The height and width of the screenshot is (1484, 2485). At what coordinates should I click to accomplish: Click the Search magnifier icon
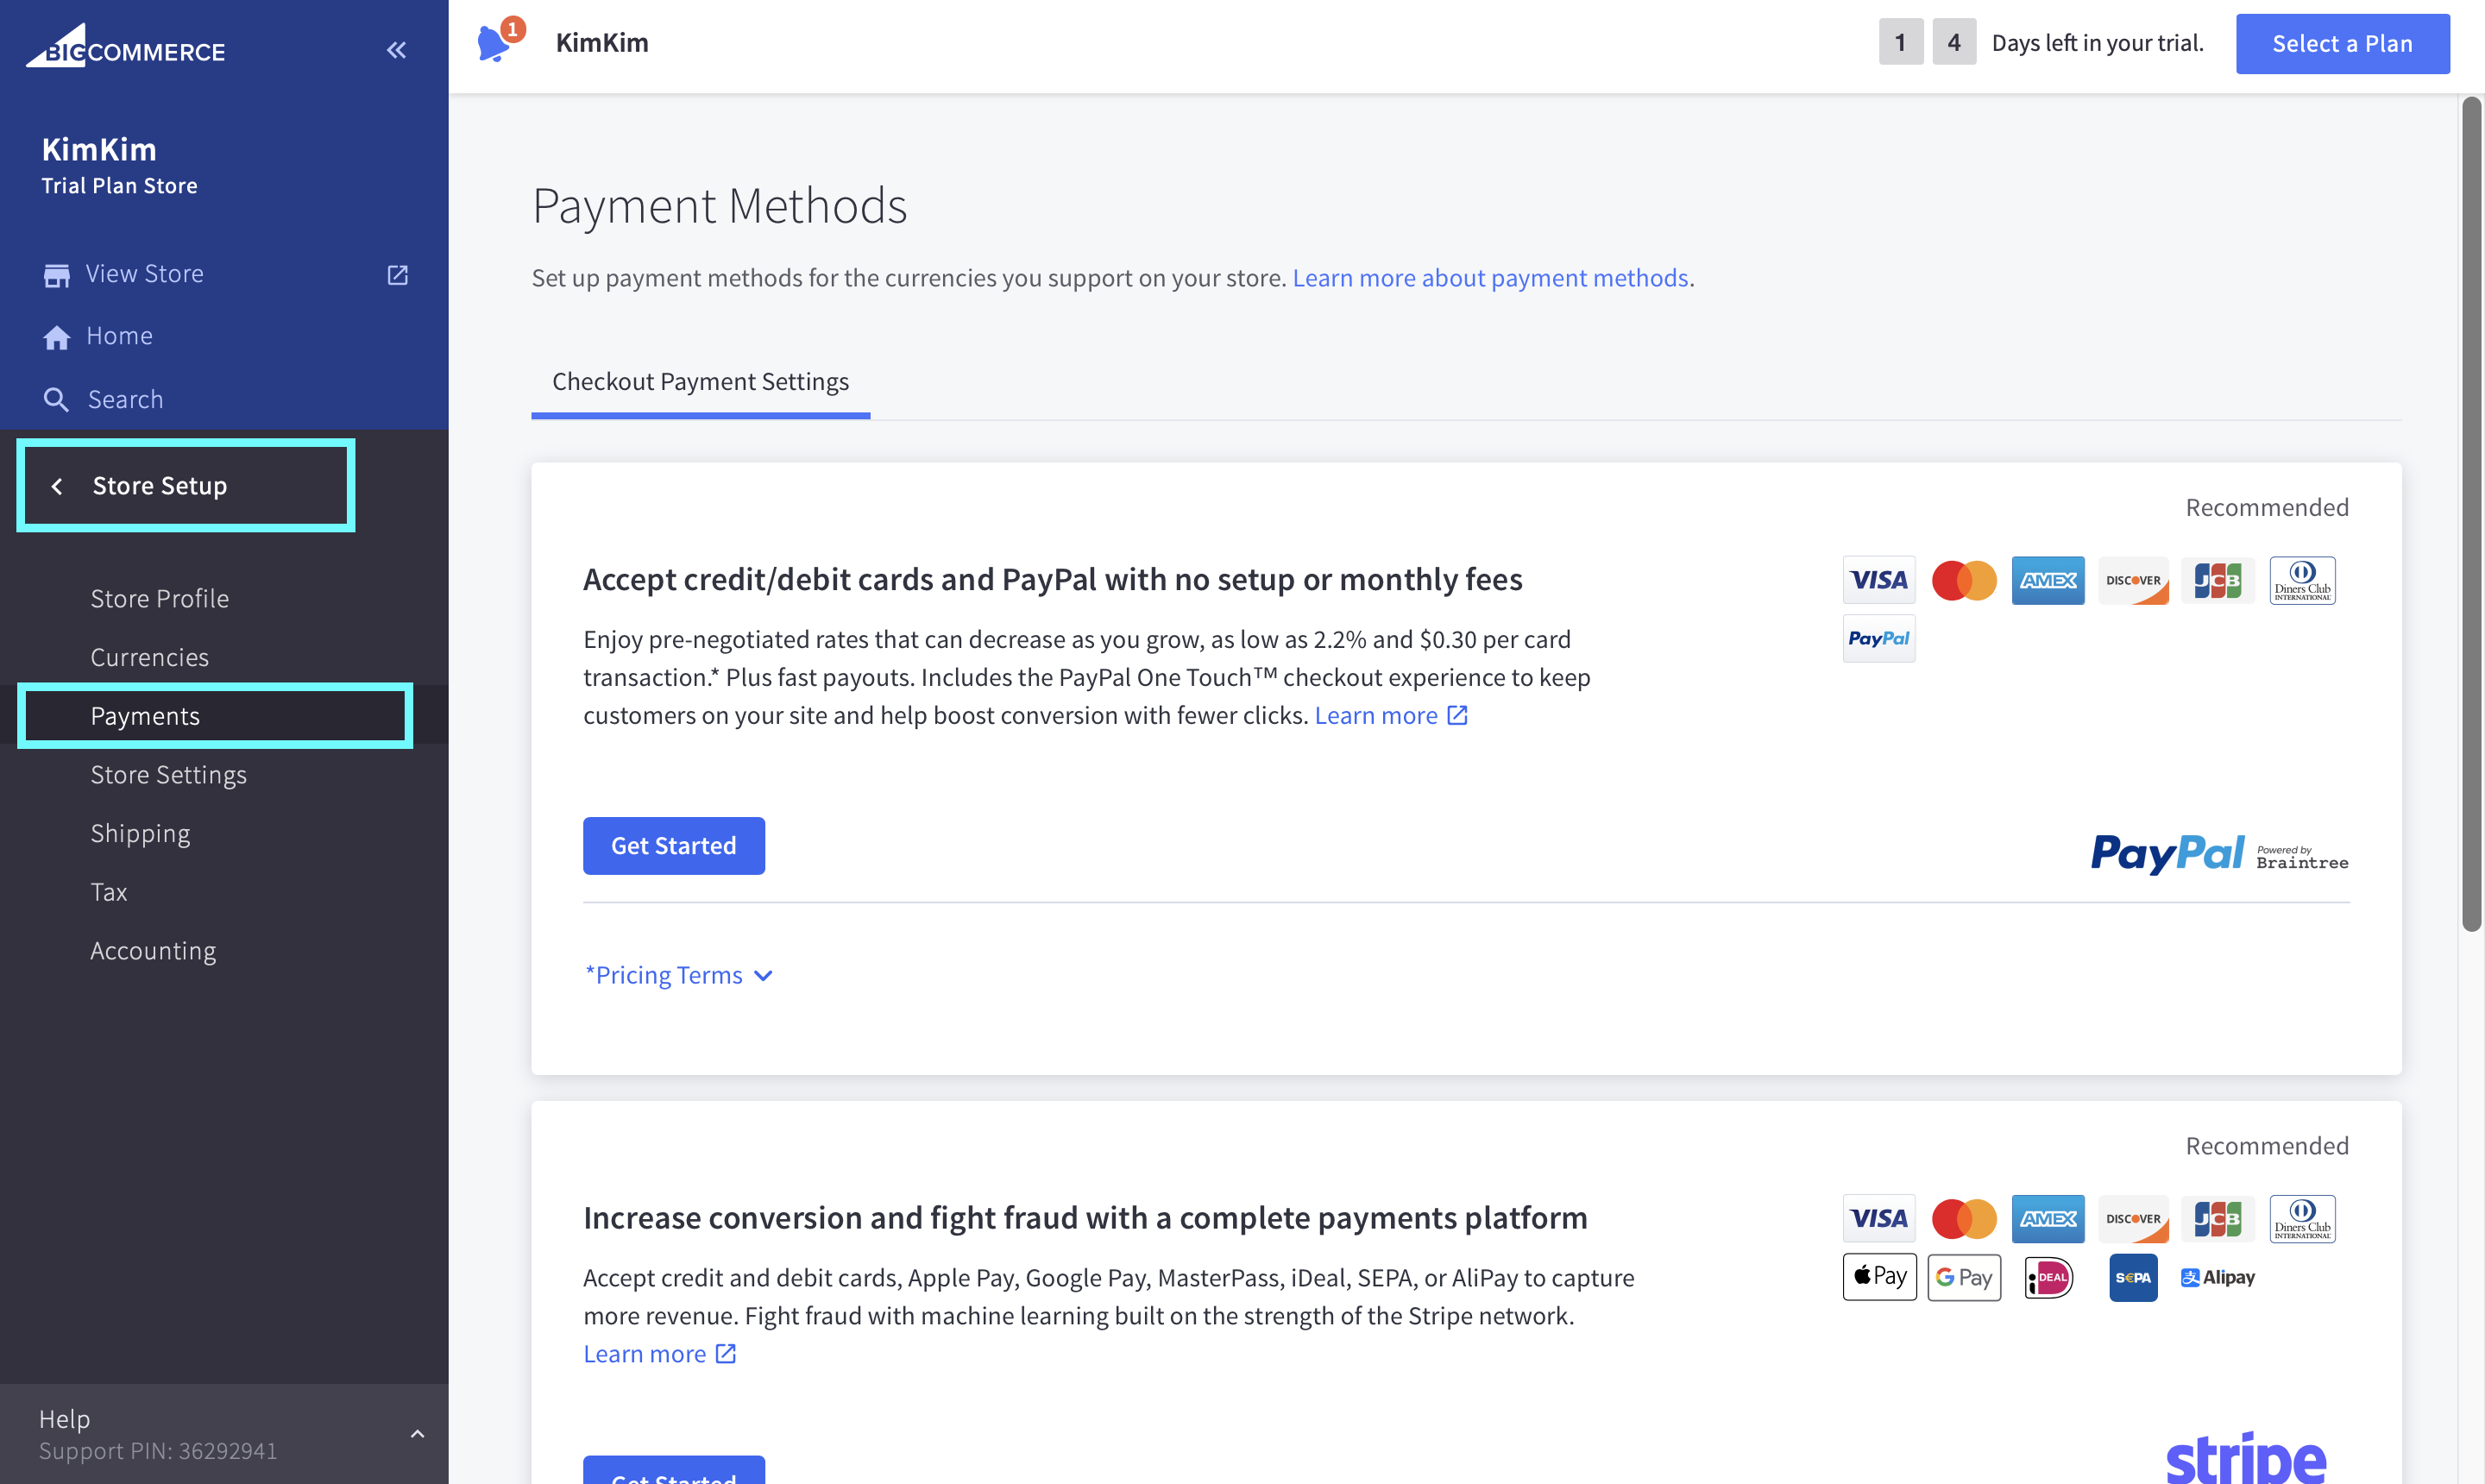(56, 400)
